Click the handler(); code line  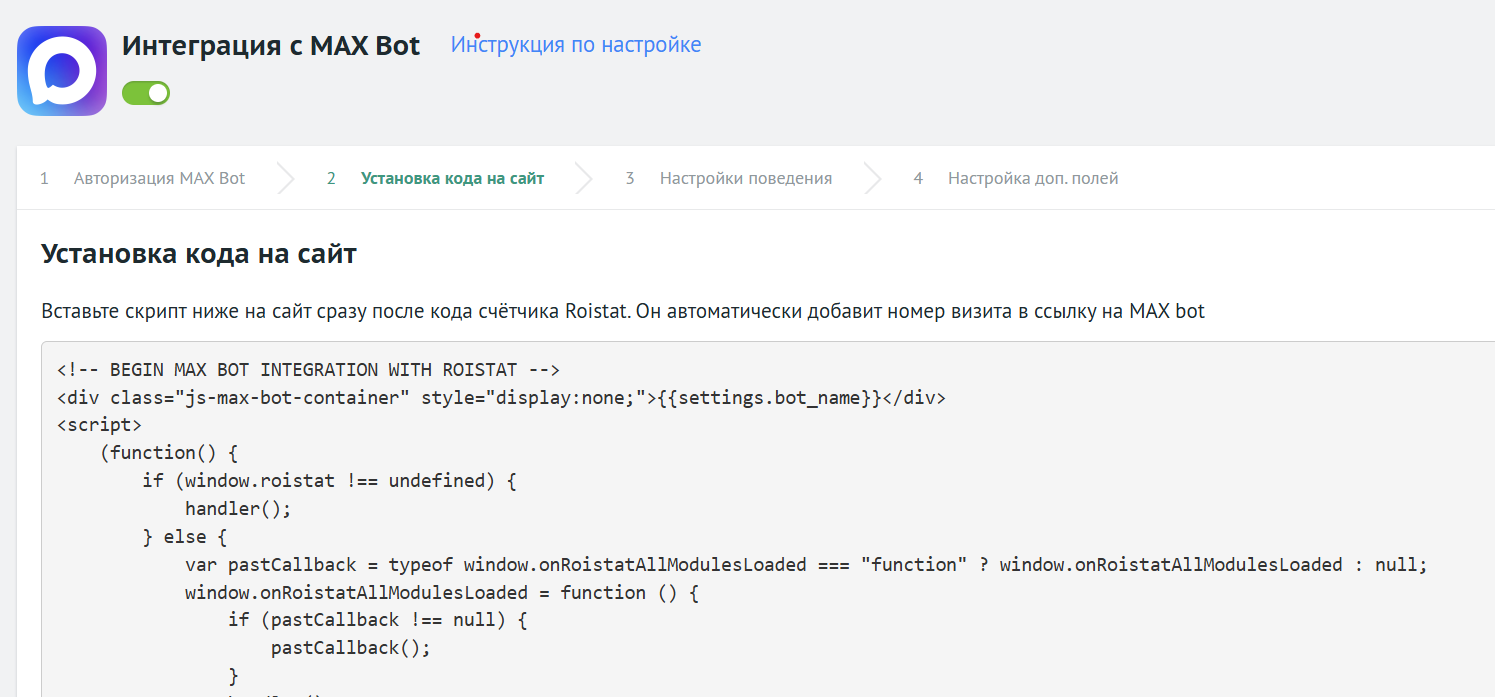click(x=238, y=509)
